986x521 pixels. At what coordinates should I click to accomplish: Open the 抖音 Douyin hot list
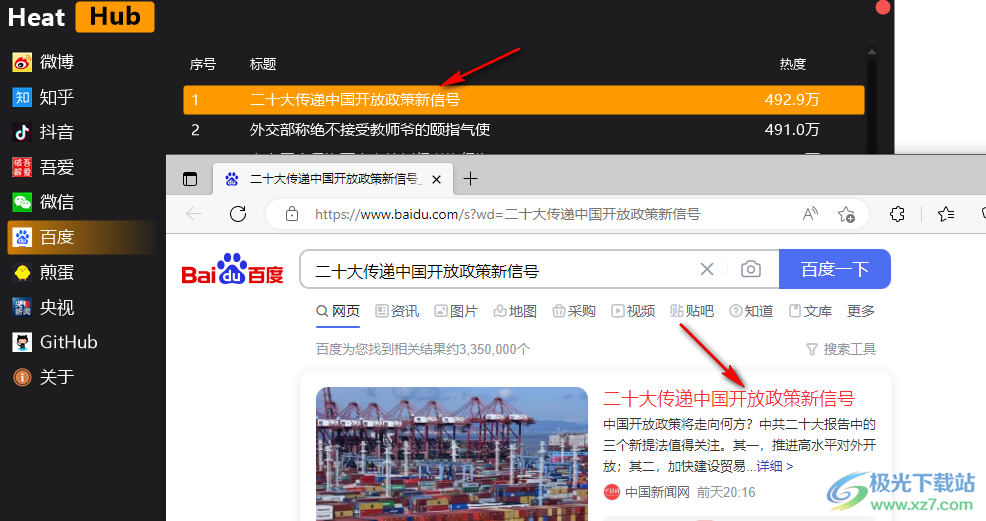click(x=44, y=132)
